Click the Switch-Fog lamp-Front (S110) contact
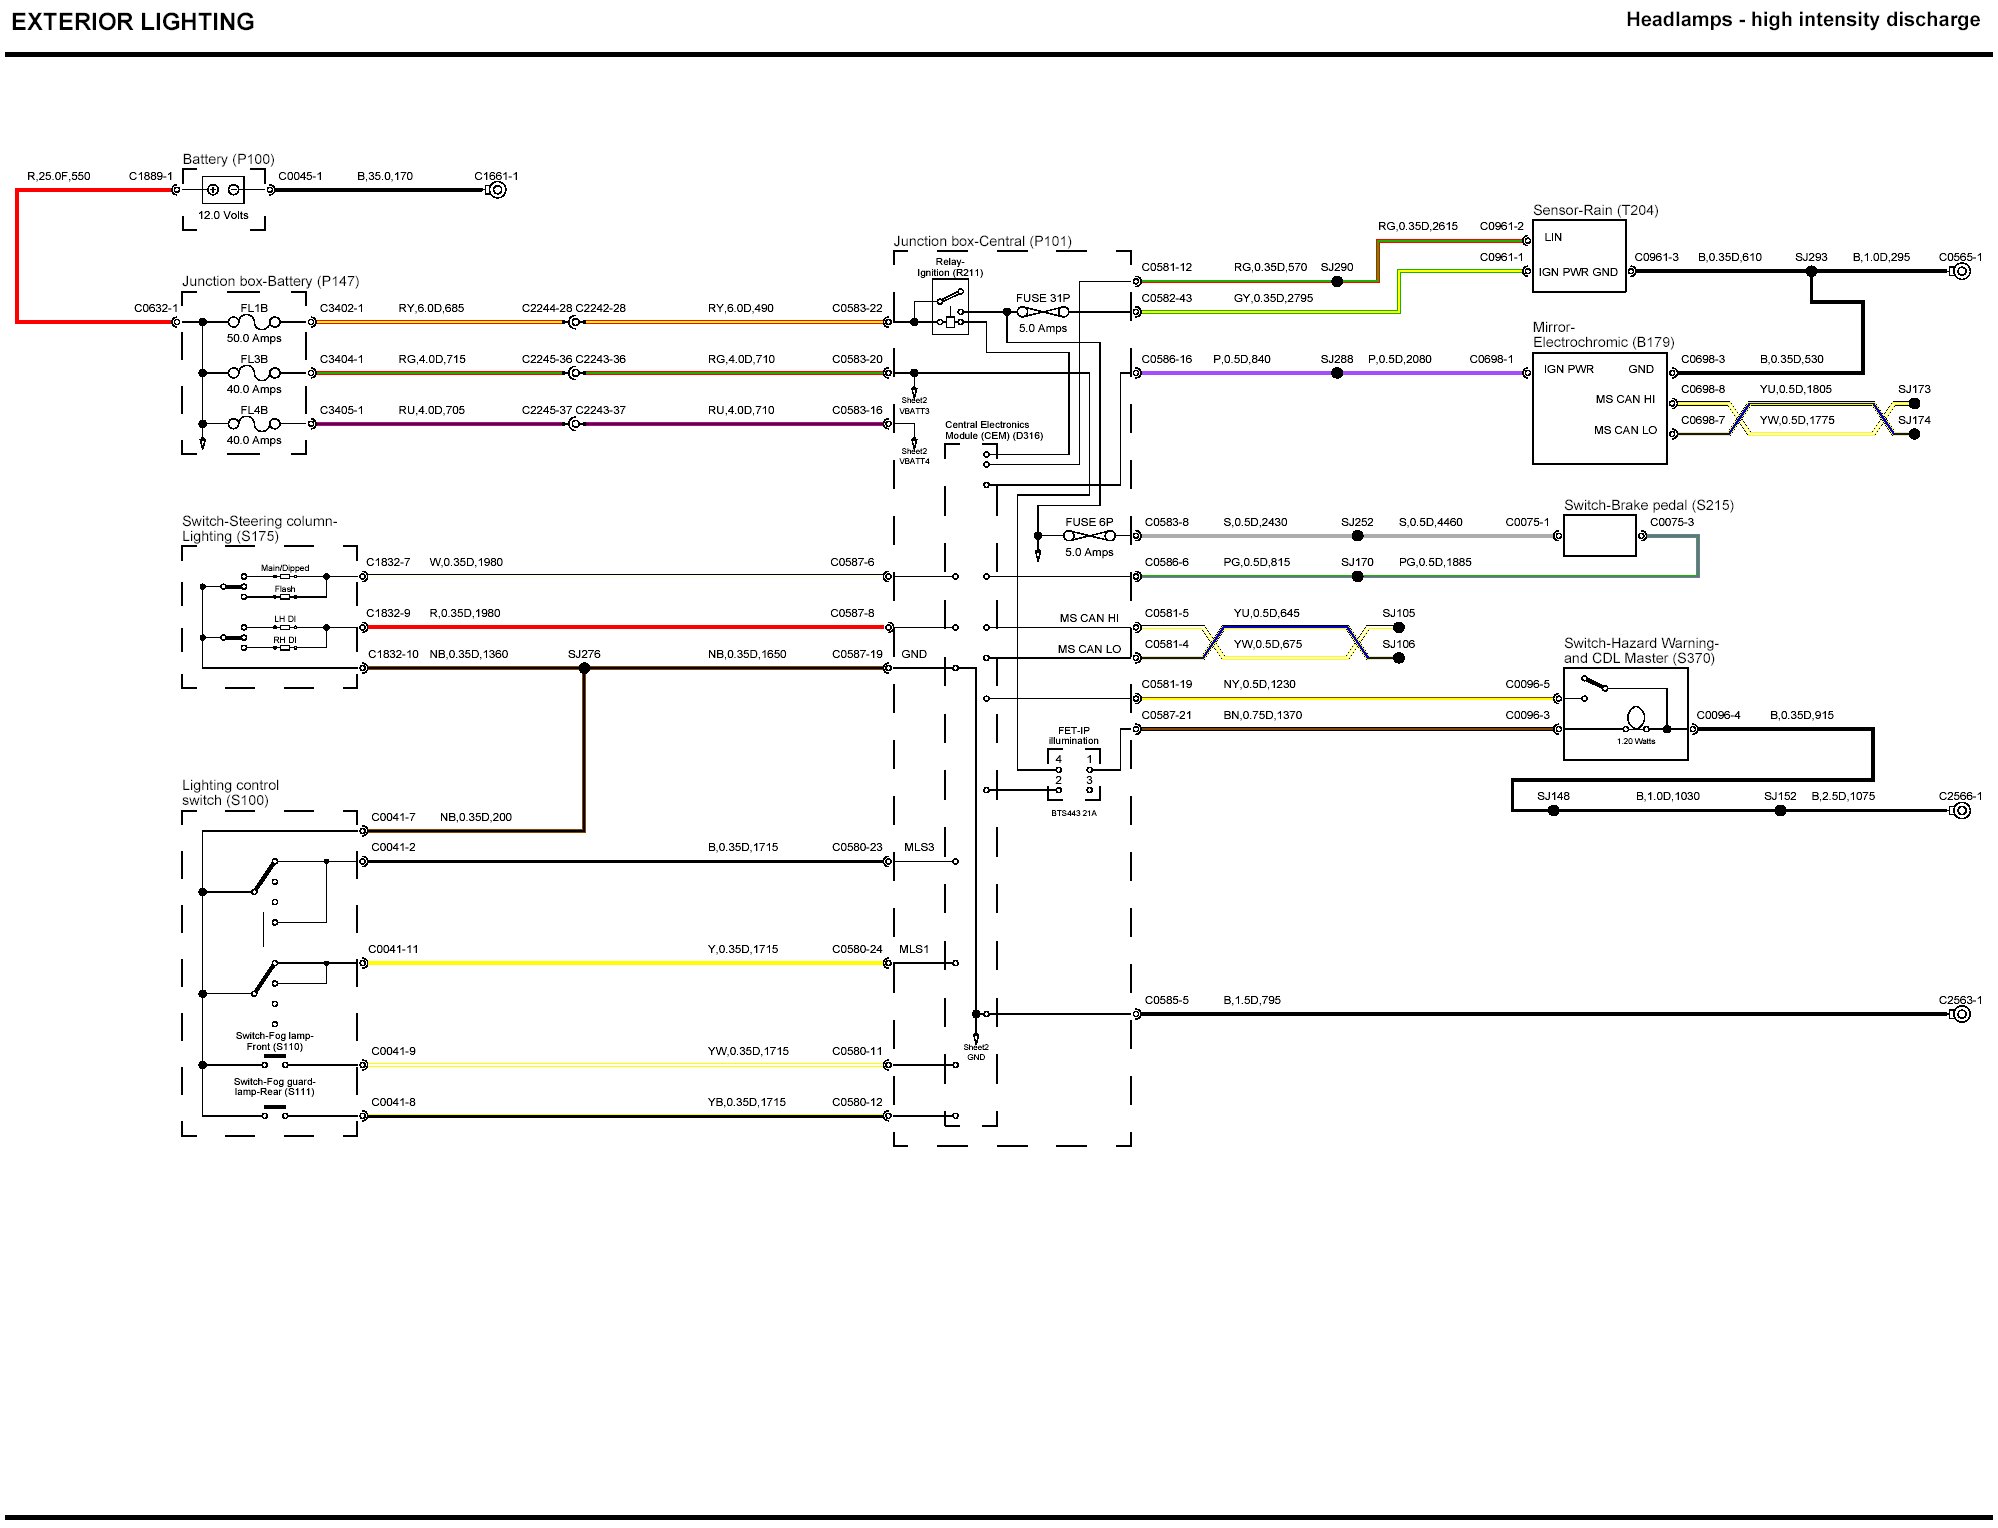The image size is (1998, 1528). coord(274,1064)
